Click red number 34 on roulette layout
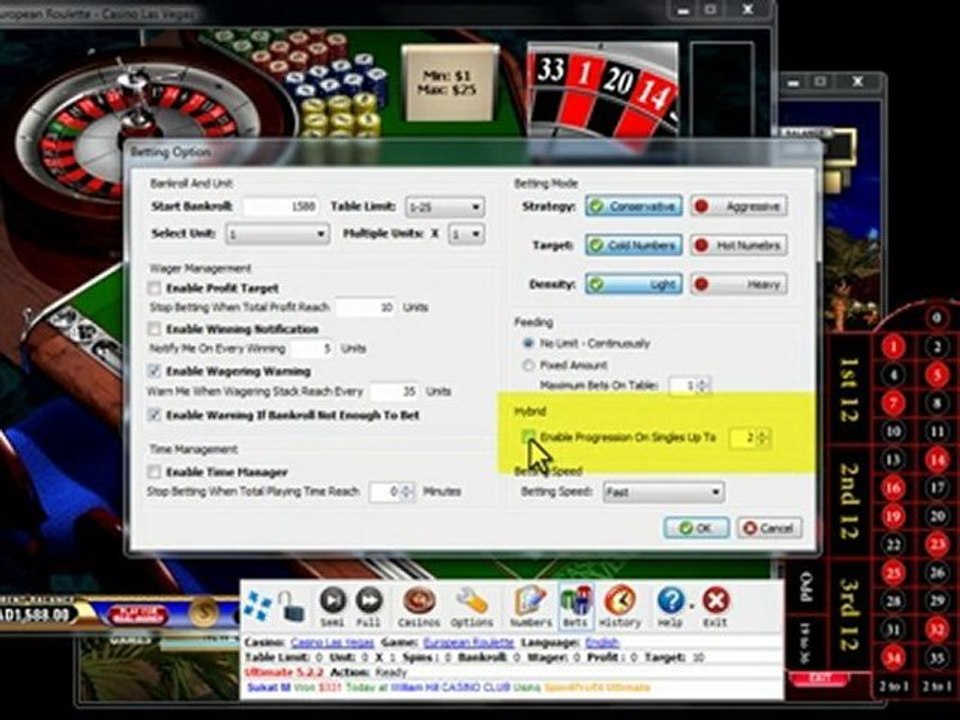Viewport: 960px width, 720px height. 893,658
